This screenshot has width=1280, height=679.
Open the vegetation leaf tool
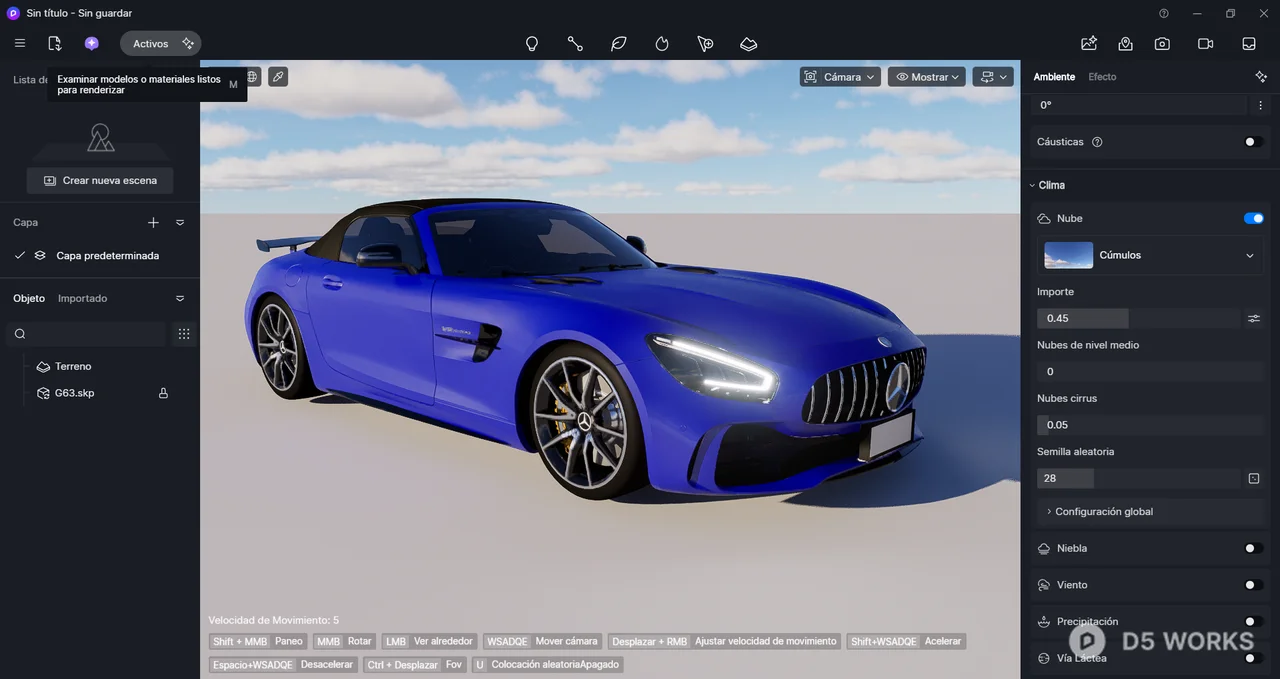619,44
